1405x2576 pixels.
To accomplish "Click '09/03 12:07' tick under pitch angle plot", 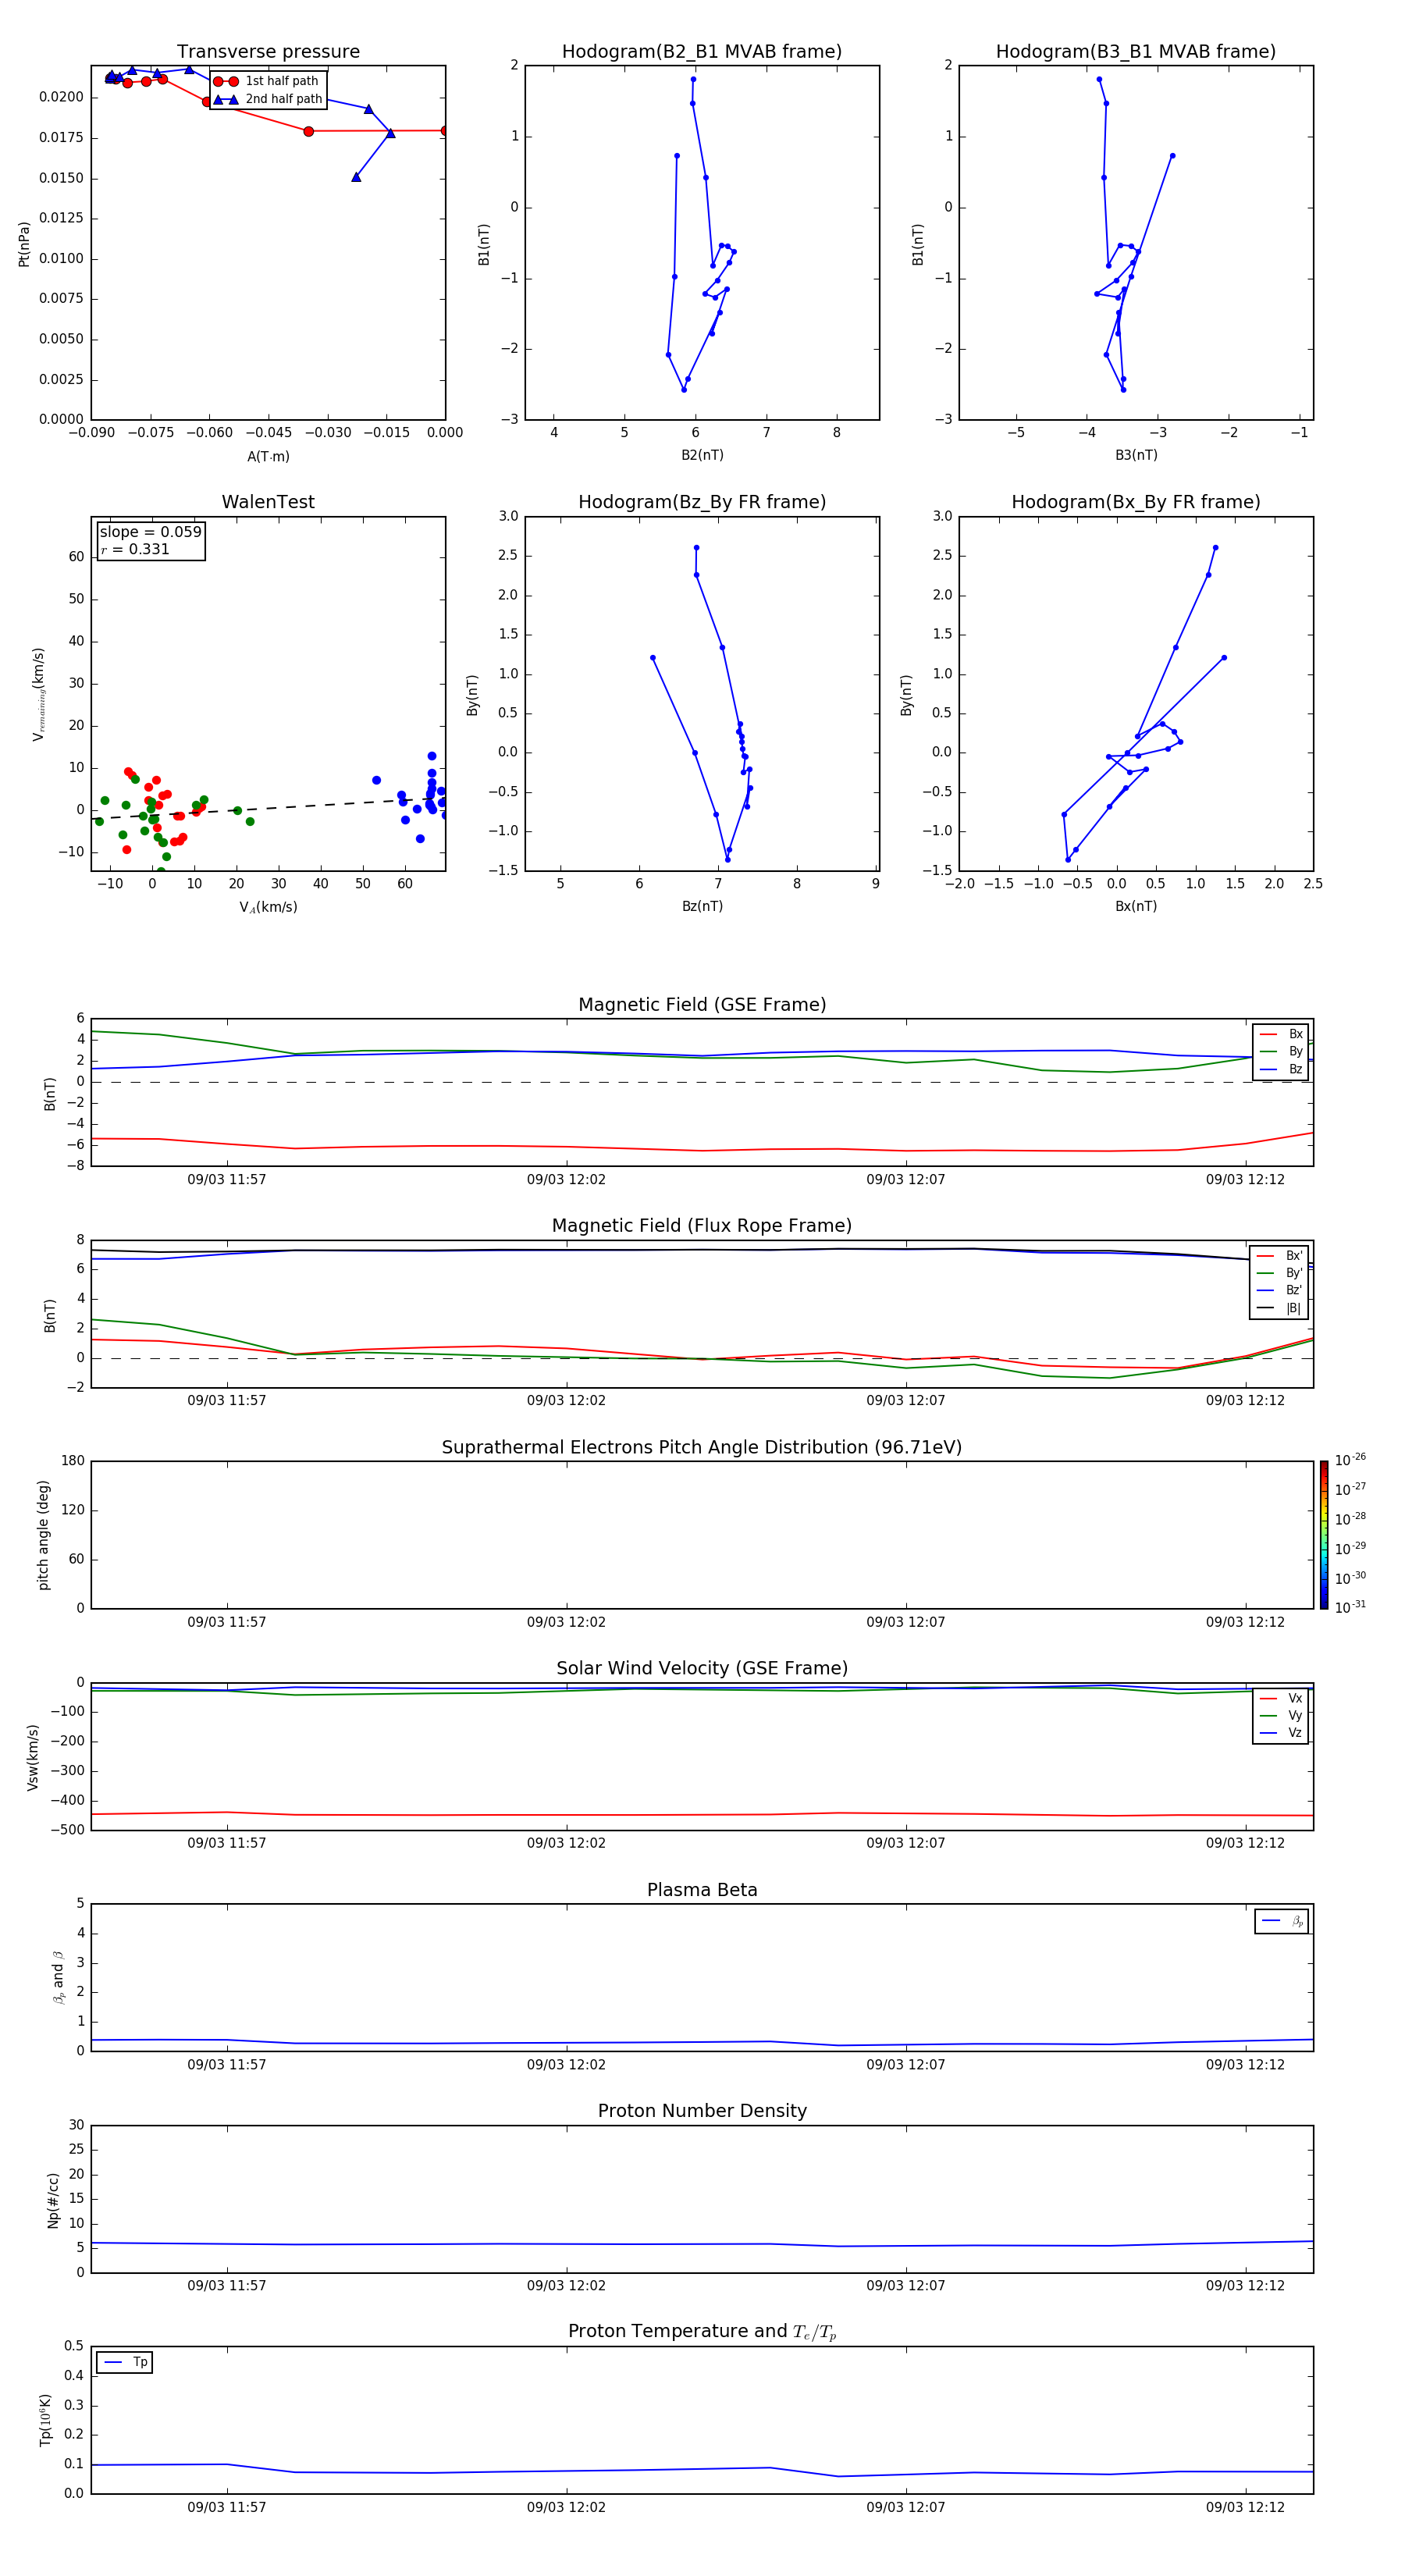I will tap(906, 1622).
